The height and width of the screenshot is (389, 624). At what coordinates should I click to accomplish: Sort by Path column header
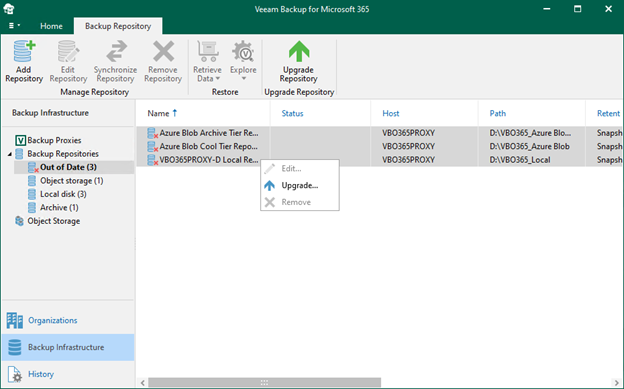[x=497, y=113]
